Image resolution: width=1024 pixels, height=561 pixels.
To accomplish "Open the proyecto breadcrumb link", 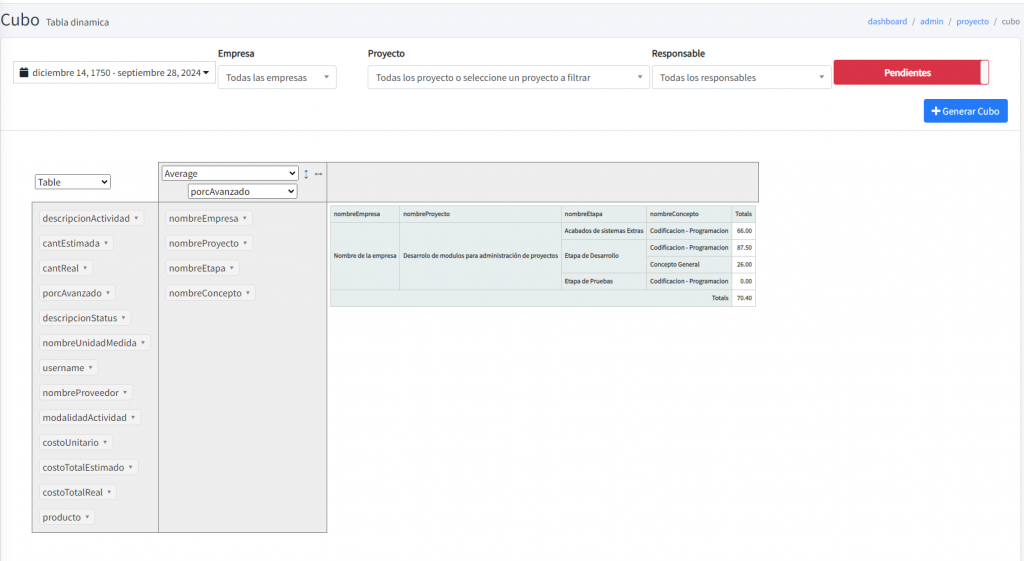I will click(x=972, y=21).
